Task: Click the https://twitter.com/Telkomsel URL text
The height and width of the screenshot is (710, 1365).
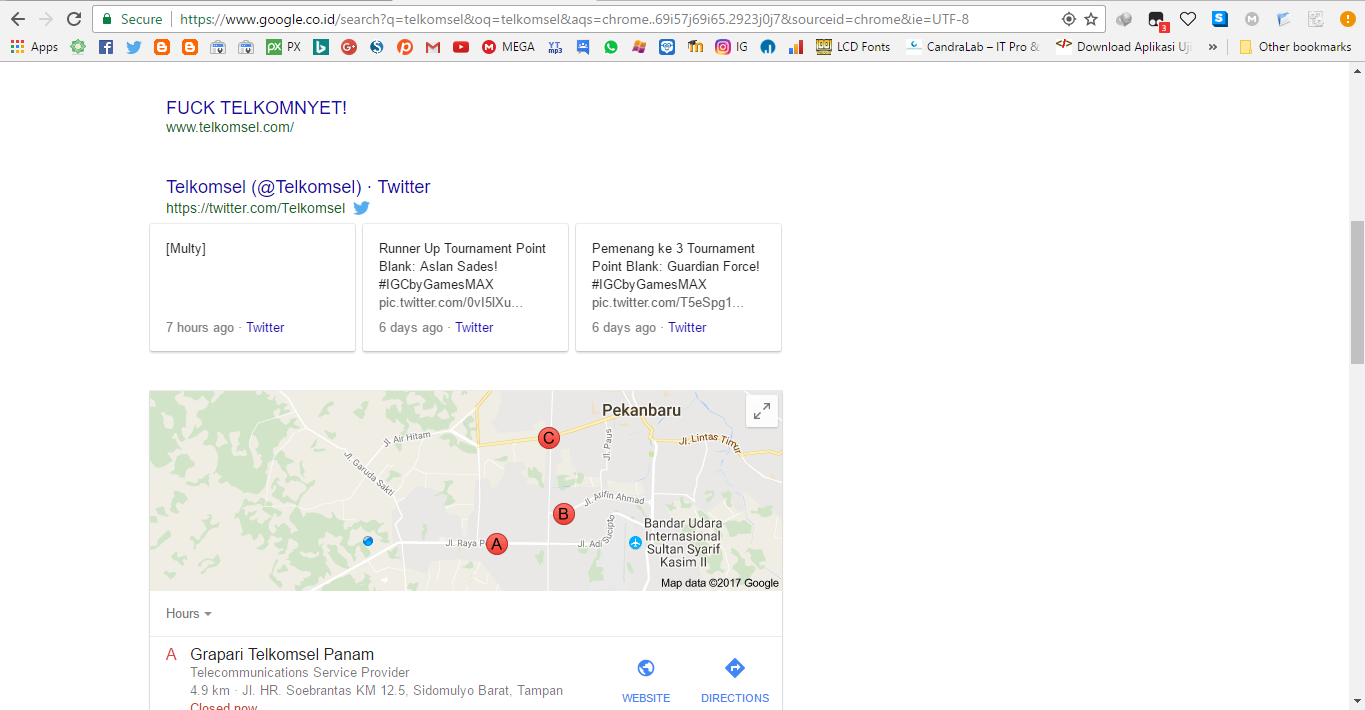Action: [x=255, y=208]
